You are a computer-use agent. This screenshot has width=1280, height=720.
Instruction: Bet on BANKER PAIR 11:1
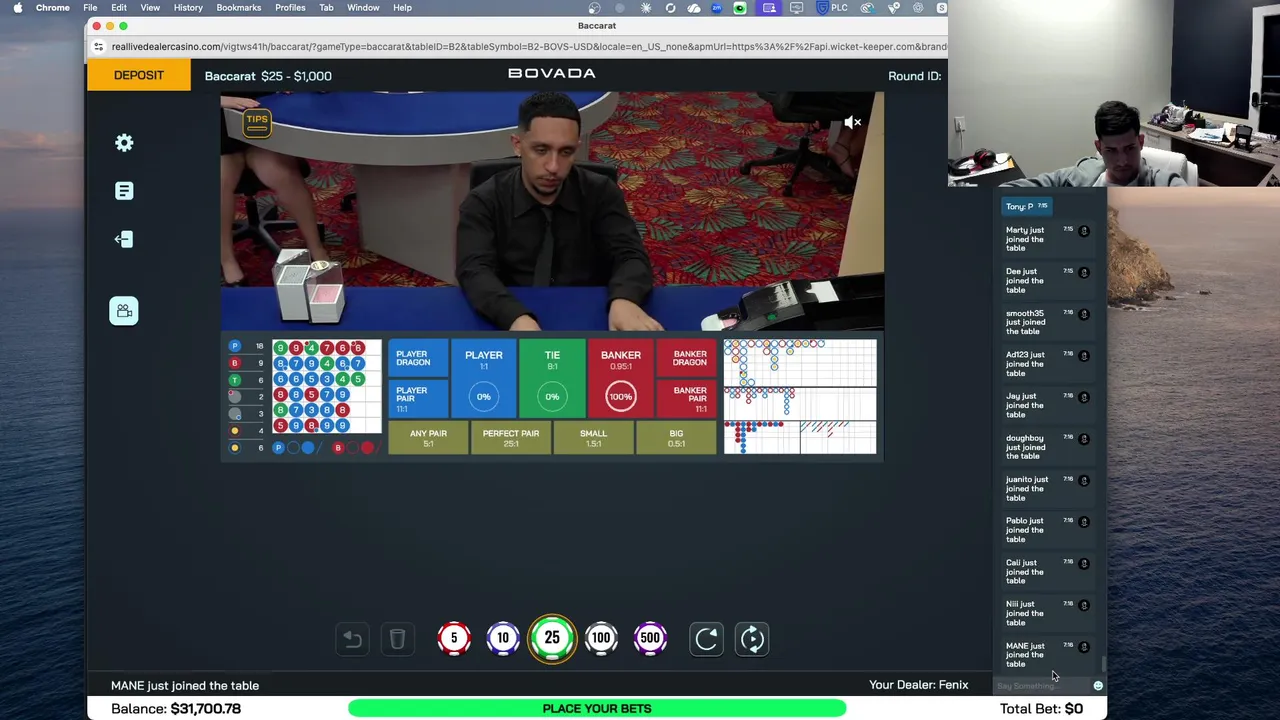coord(687,399)
